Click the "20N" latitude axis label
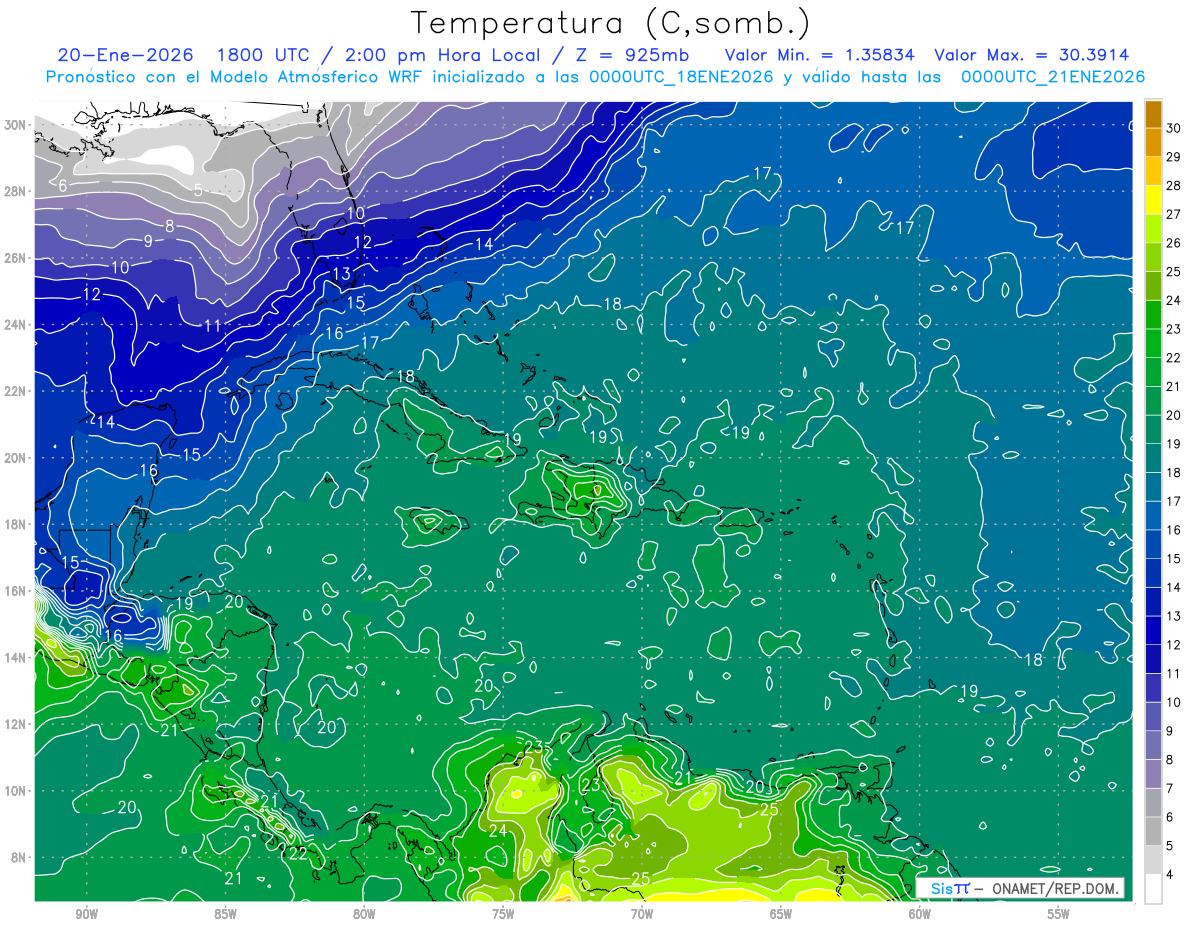 click(x=15, y=458)
